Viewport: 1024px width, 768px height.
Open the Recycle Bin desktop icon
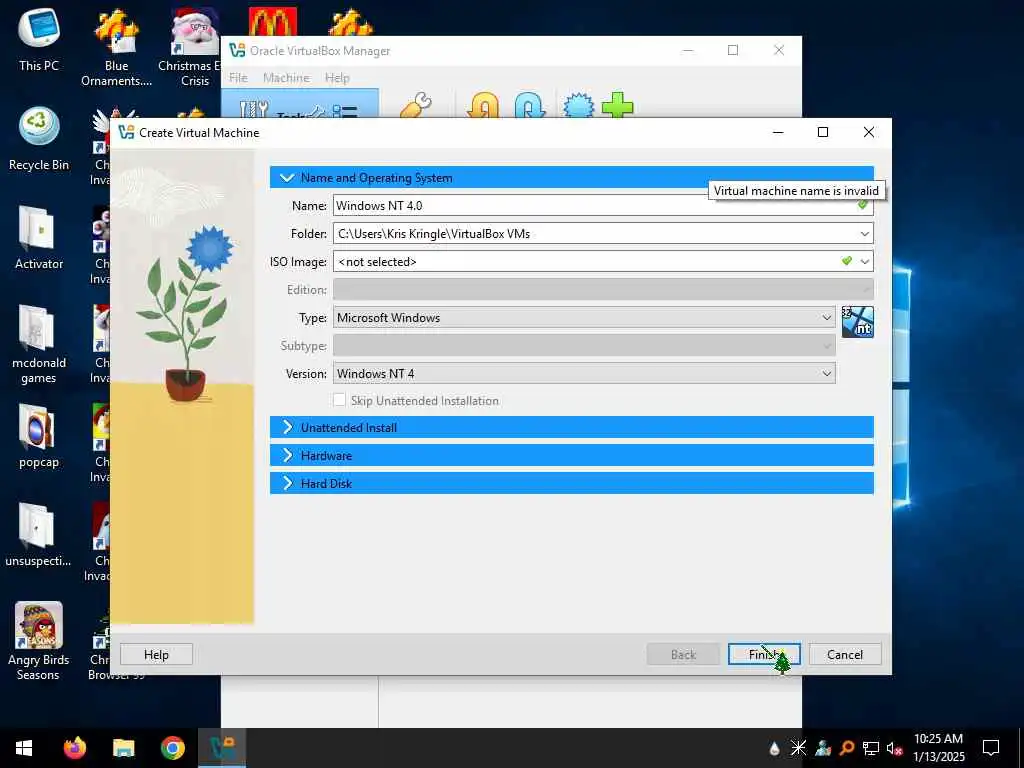coord(39,139)
